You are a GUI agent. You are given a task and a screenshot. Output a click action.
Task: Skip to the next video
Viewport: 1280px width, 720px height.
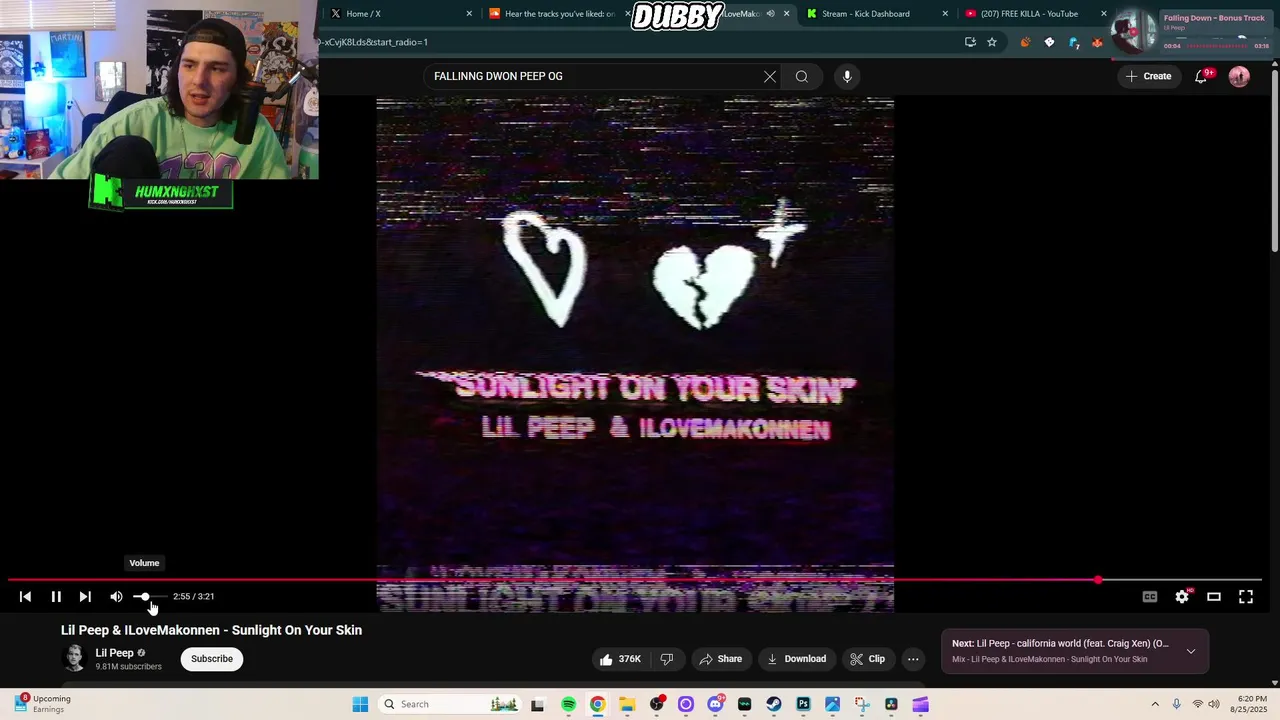pyautogui.click(x=85, y=597)
